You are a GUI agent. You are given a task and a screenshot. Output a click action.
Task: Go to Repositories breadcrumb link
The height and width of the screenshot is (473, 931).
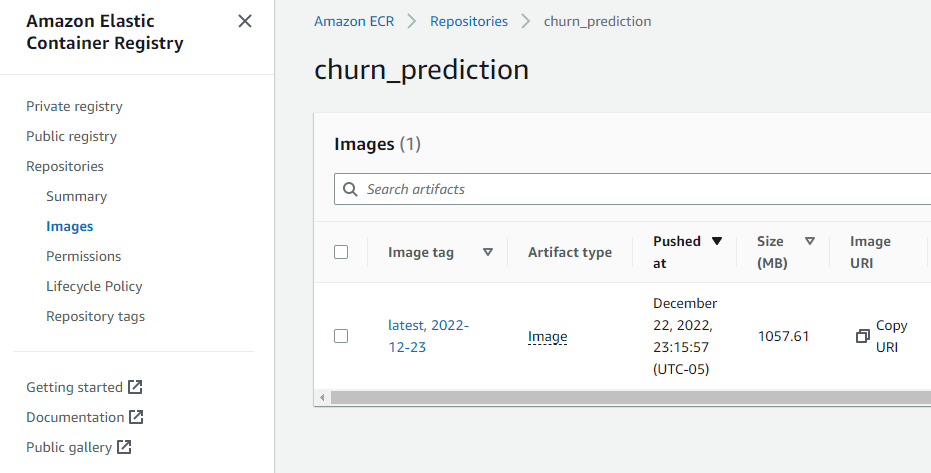[469, 21]
